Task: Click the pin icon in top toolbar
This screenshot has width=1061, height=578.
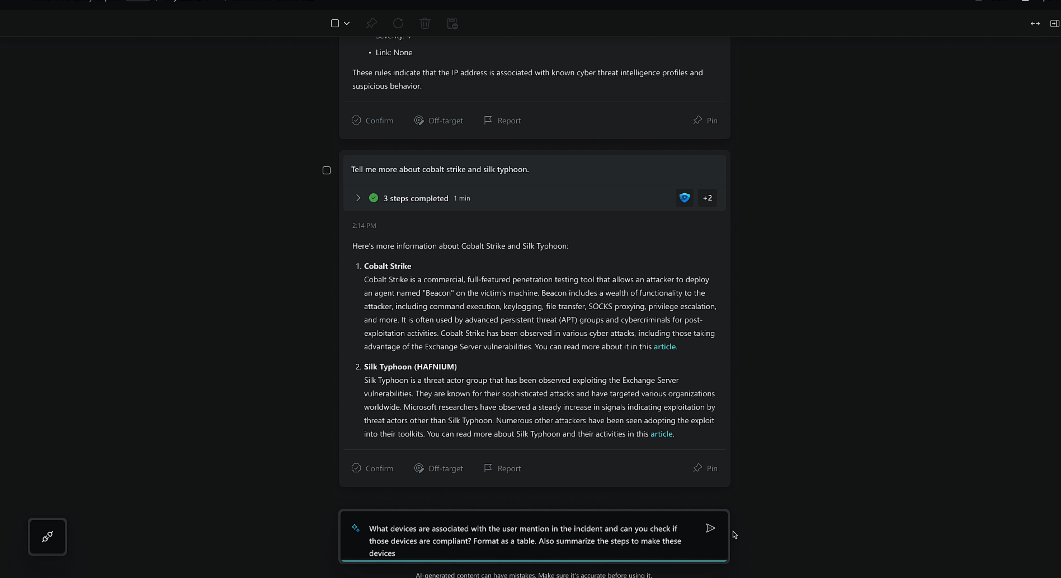Action: coord(371,23)
